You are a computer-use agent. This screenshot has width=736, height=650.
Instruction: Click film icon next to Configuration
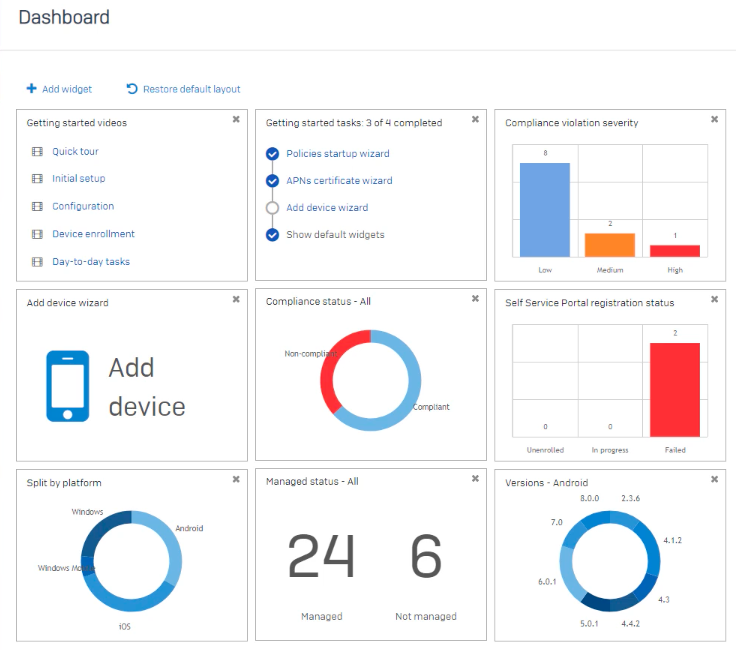[37, 206]
